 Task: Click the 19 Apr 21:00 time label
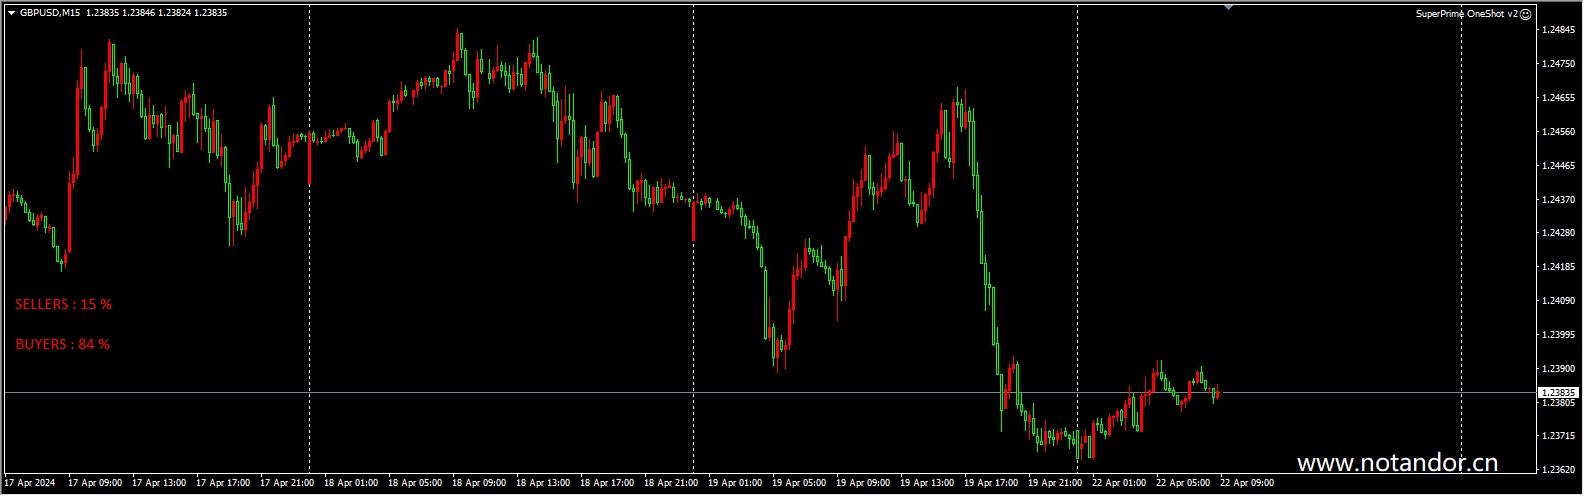[x=1055, y=483]
